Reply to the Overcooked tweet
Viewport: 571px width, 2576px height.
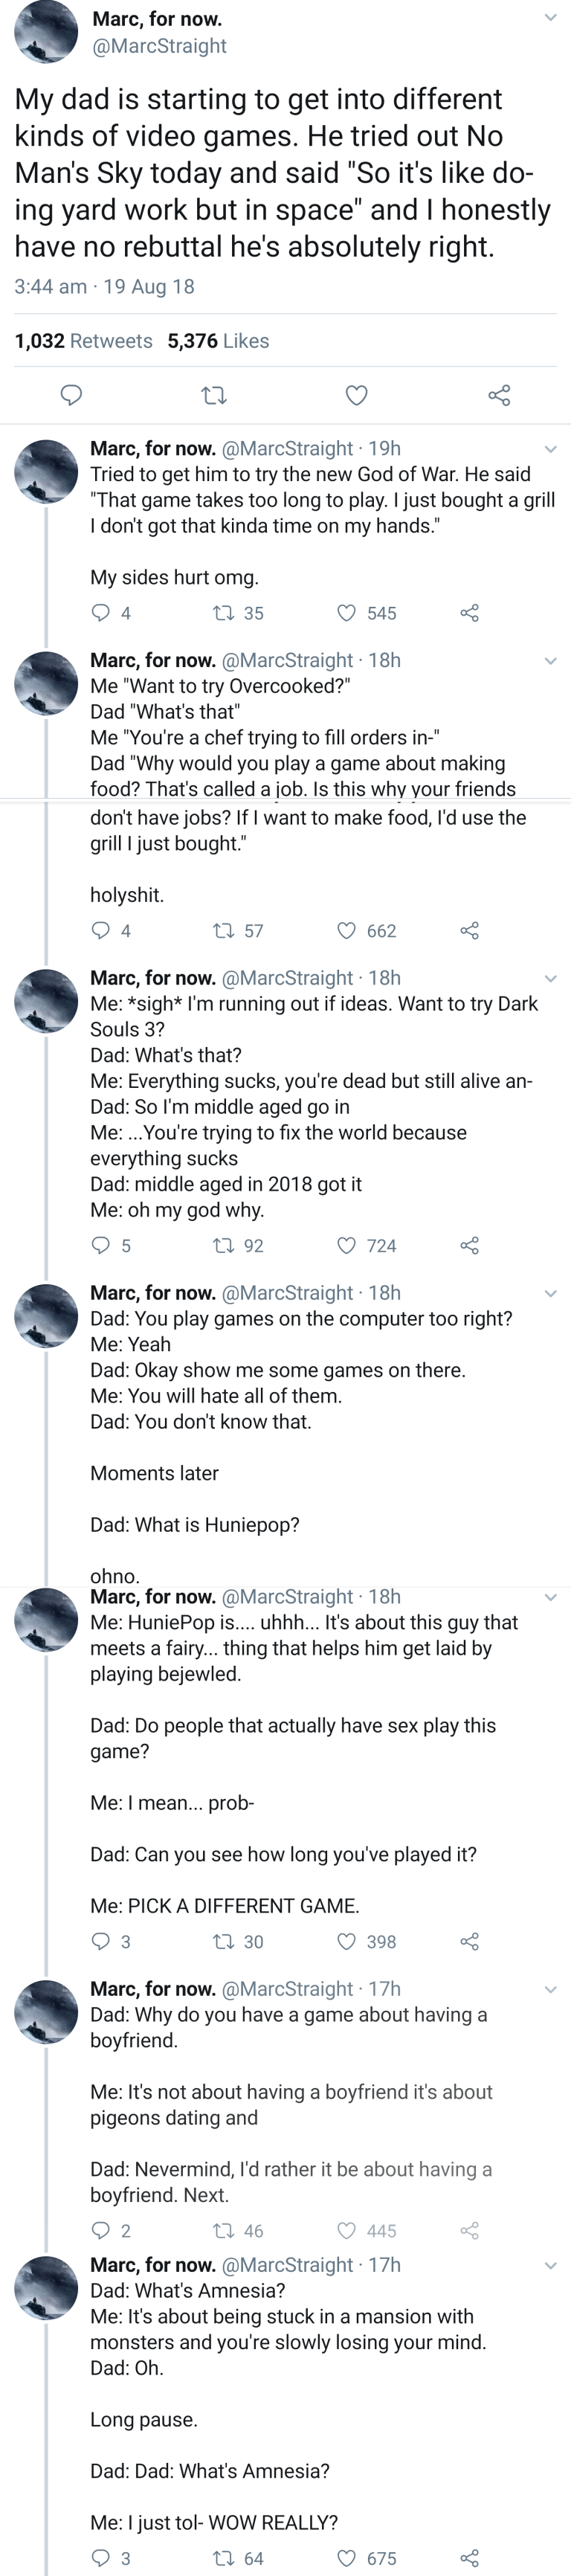click(x=101, y=931)
